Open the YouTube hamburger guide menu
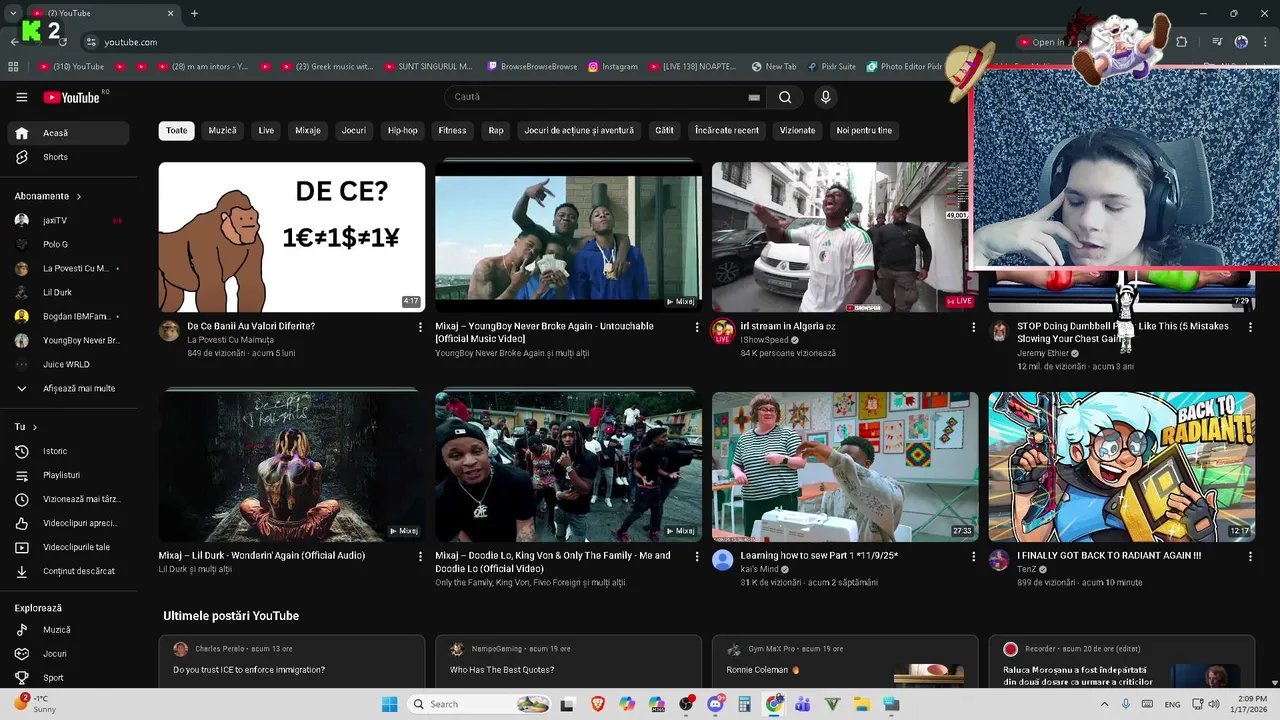 21,97
